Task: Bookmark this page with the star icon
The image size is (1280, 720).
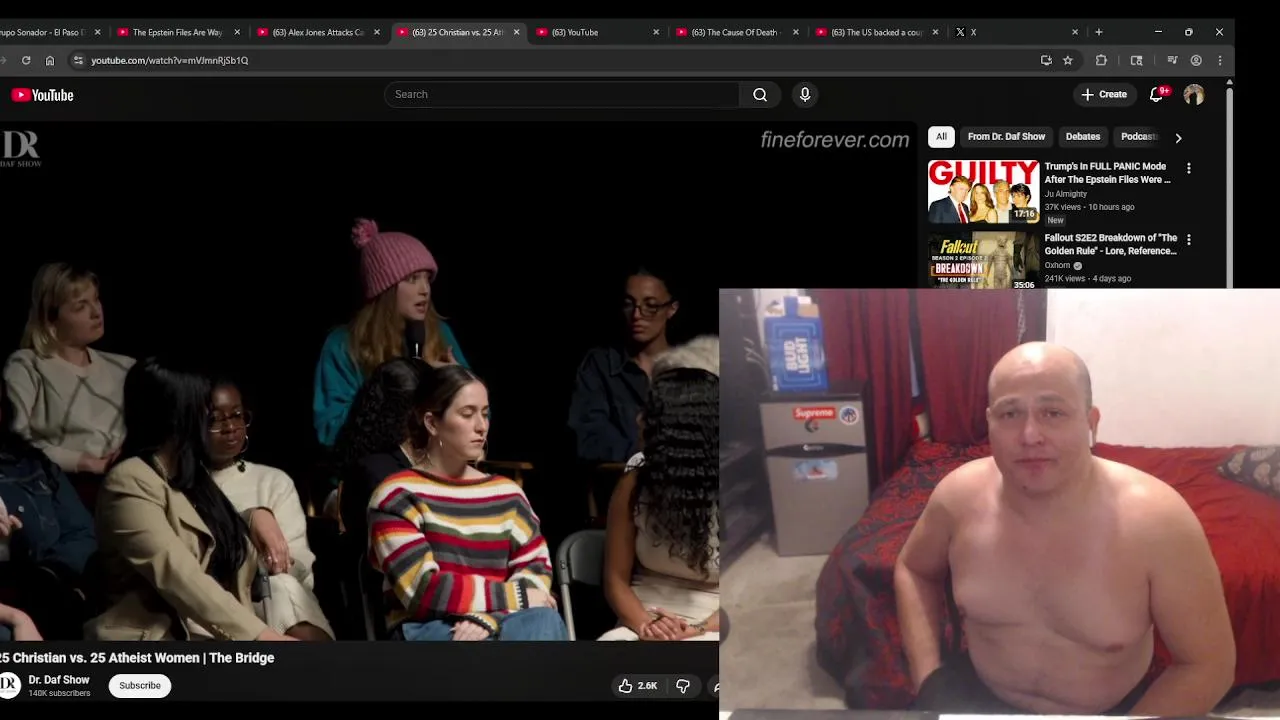Action: (1068, 60)
